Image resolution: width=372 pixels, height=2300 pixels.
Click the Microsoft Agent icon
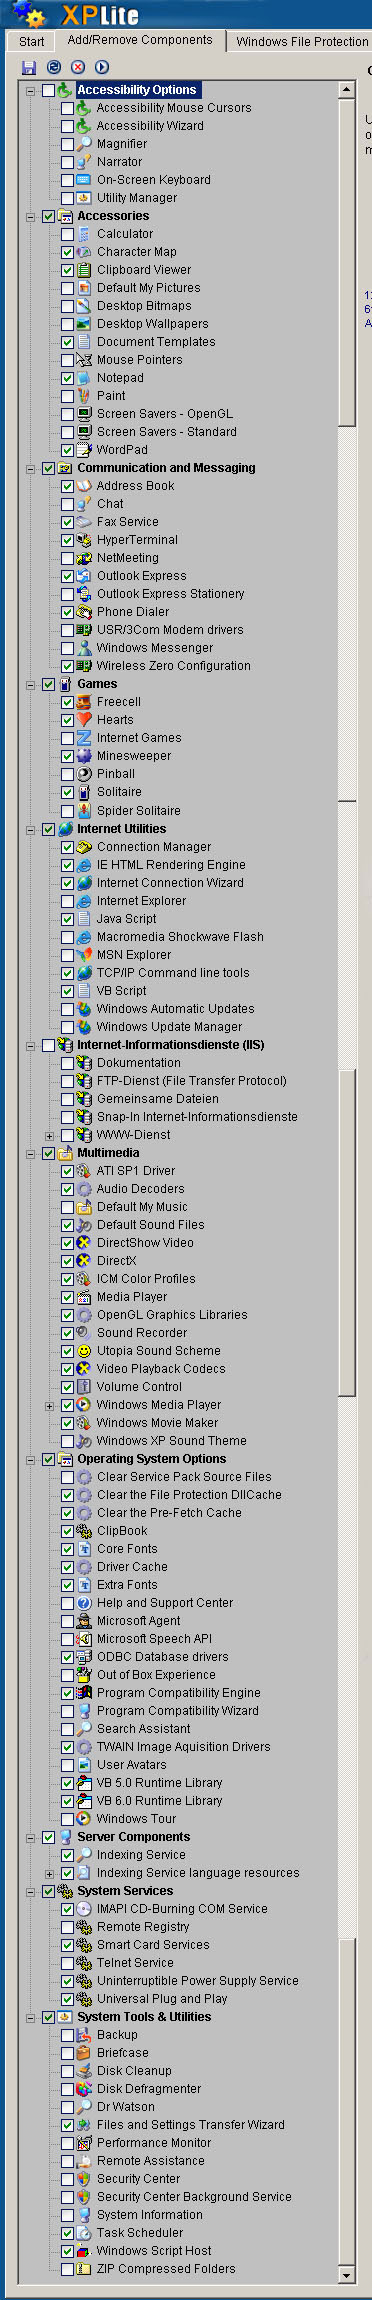pyautogui.click(x=85, y=1621)
